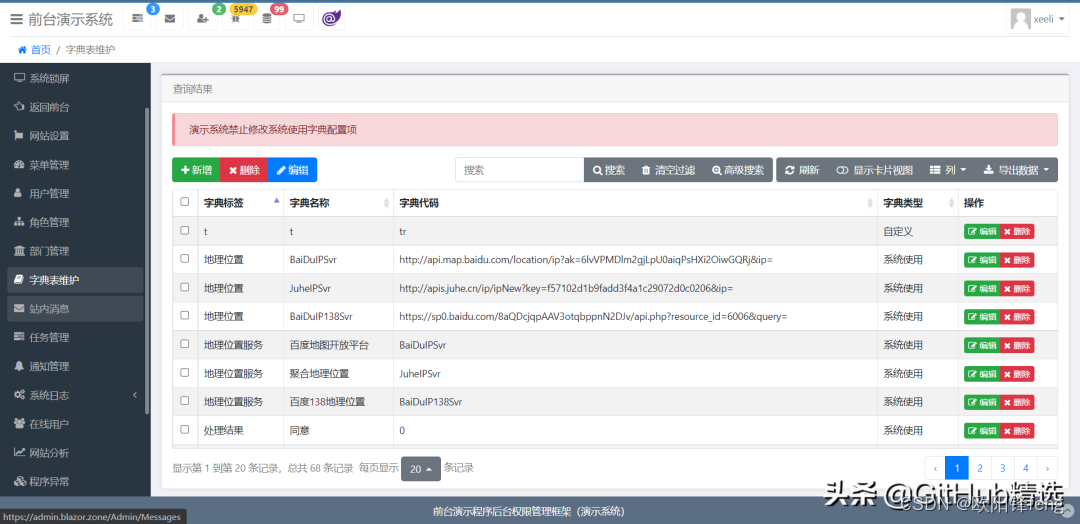
Task: Open the page size 20 dropdown
Action: pos(420,469)
